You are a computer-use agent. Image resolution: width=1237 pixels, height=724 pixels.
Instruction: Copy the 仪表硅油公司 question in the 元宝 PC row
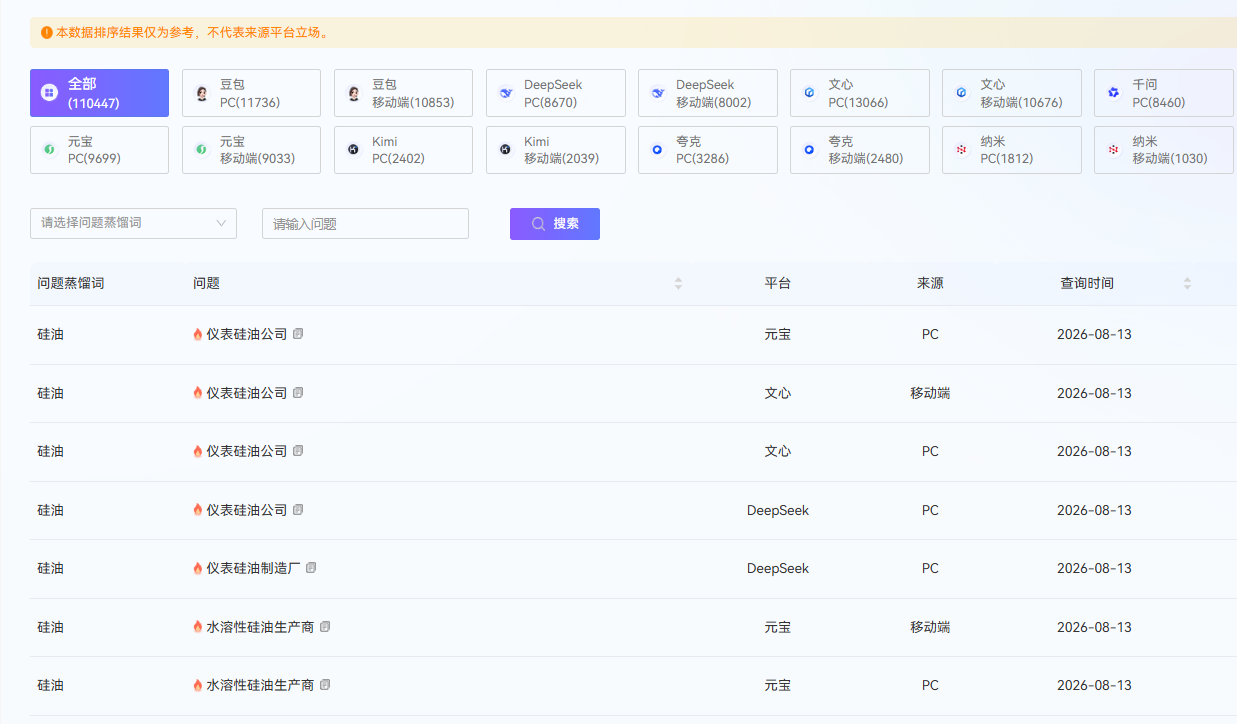pyautogui.click(x=298, y=334)
